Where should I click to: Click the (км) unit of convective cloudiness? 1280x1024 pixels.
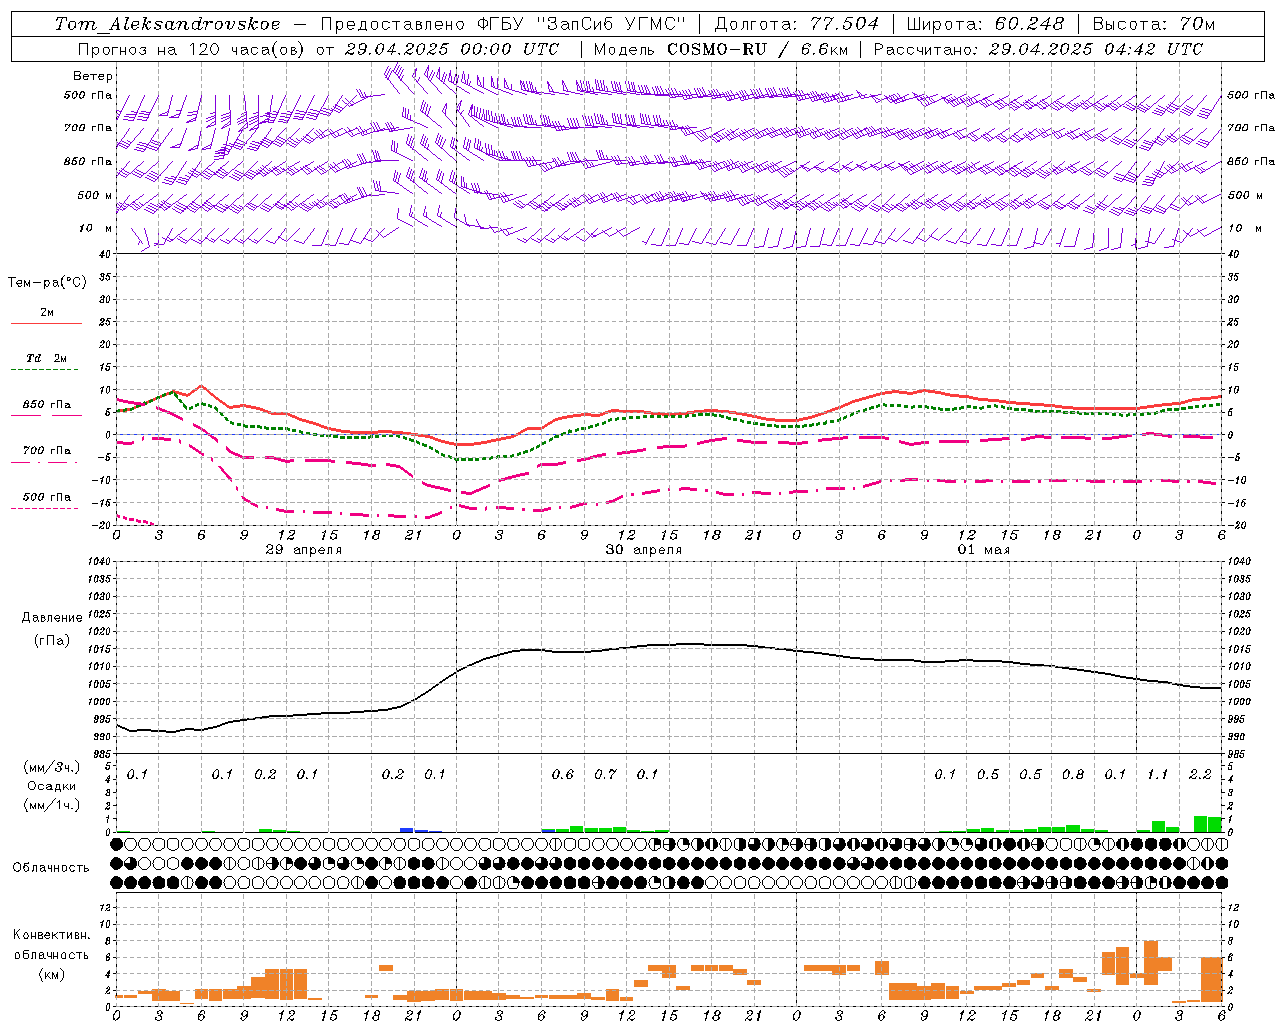tap(52, 974)
